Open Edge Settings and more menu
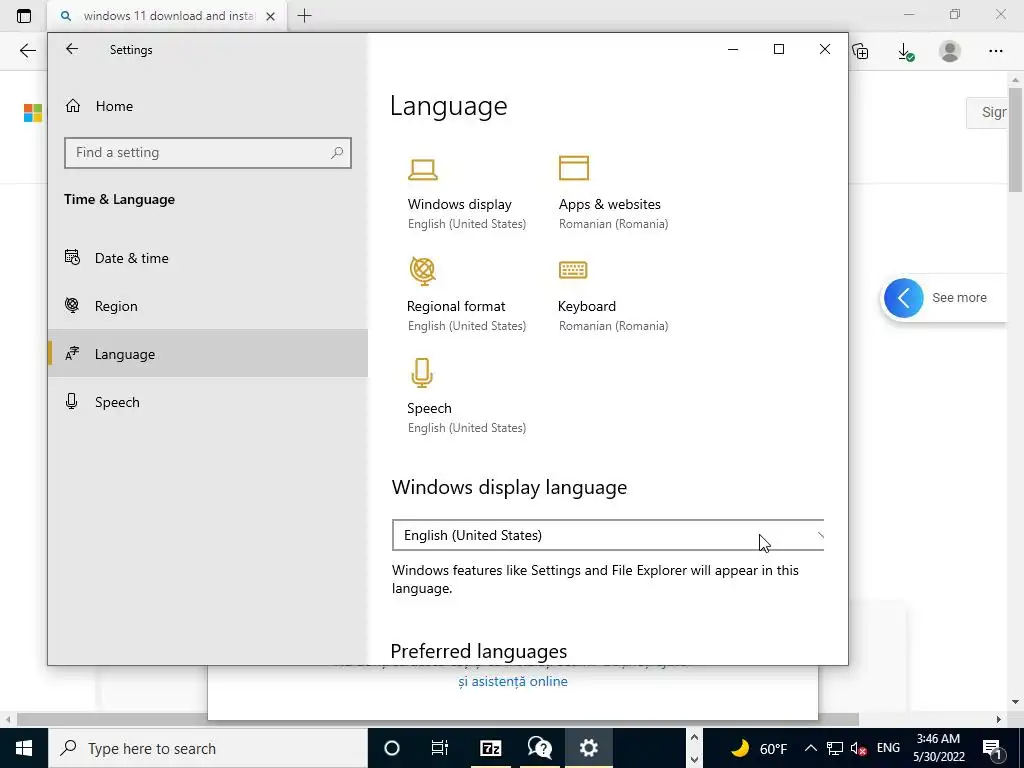The width and height of the screenshot is (1024, 768). (995, 51)
